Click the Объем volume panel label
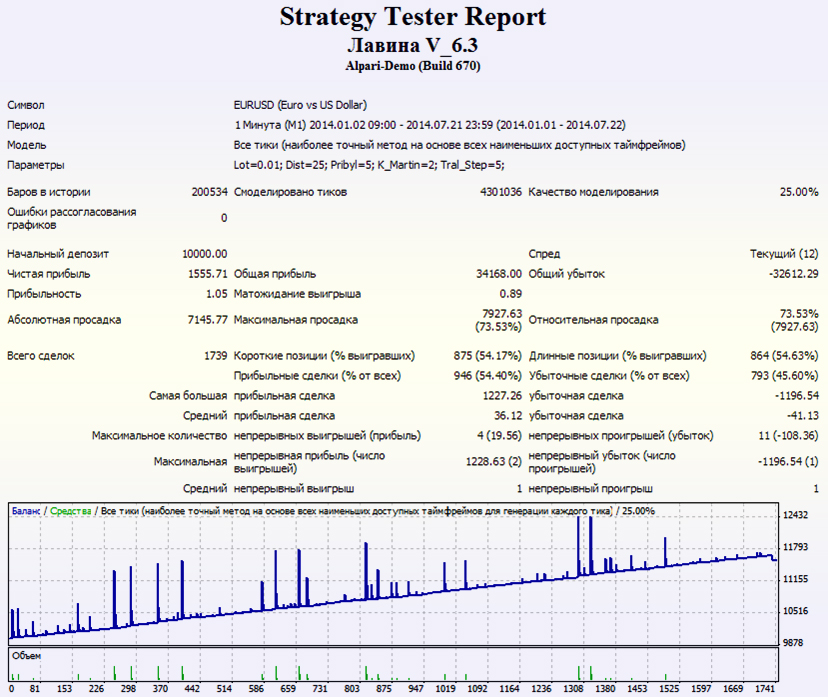This screenshot has width=828, height=697. coord(26,656)
